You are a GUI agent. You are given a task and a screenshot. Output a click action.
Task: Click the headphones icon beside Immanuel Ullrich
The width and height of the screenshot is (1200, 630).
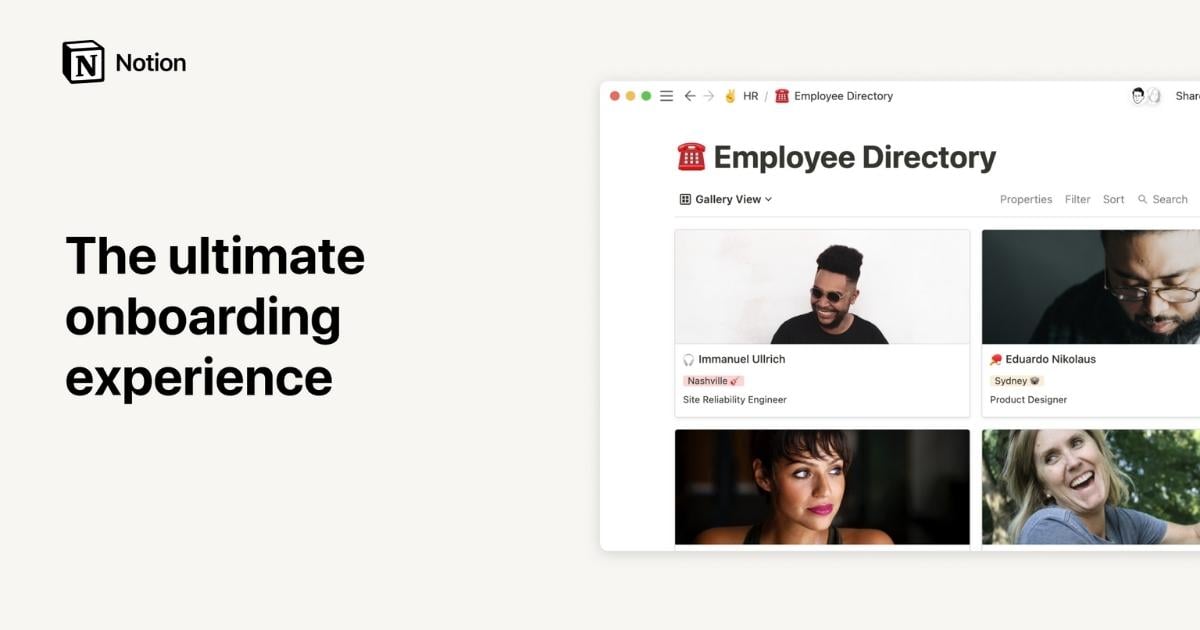coord(688,359)
